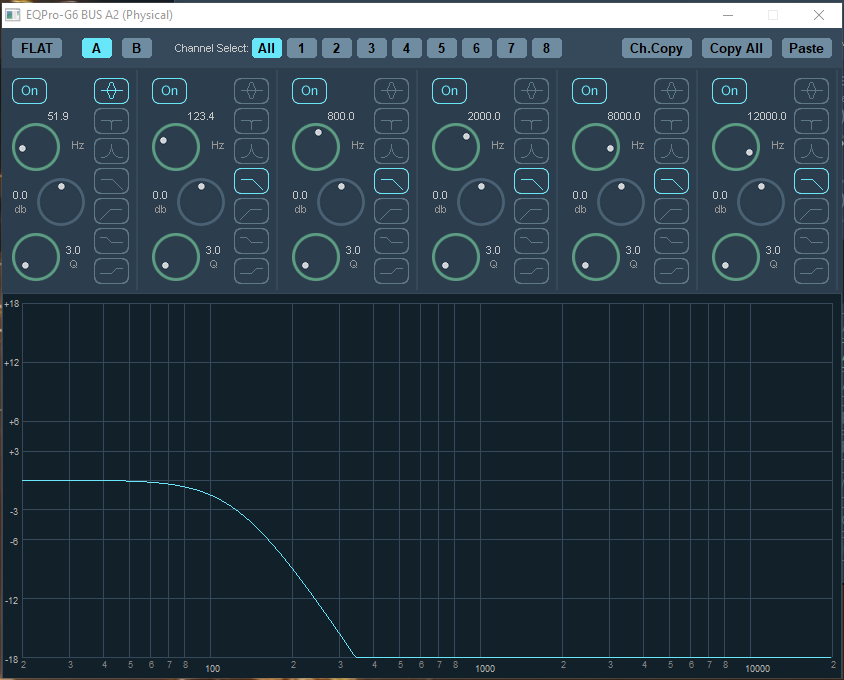
Task: Toggle the On switch for the 51.9 Hz band
Action: click(29, 91)
